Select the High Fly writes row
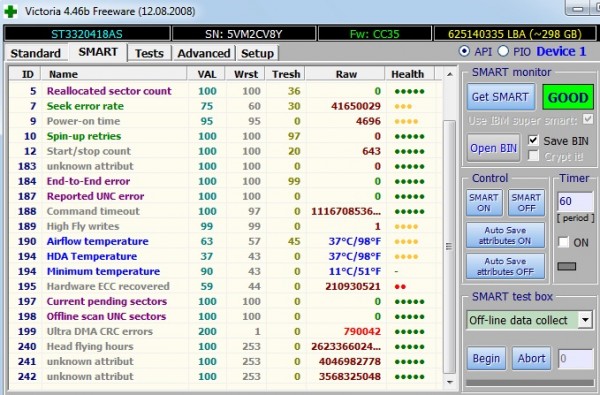Viewport: 600px width, 395px height. pyautogui.click(x=226, y=226)
